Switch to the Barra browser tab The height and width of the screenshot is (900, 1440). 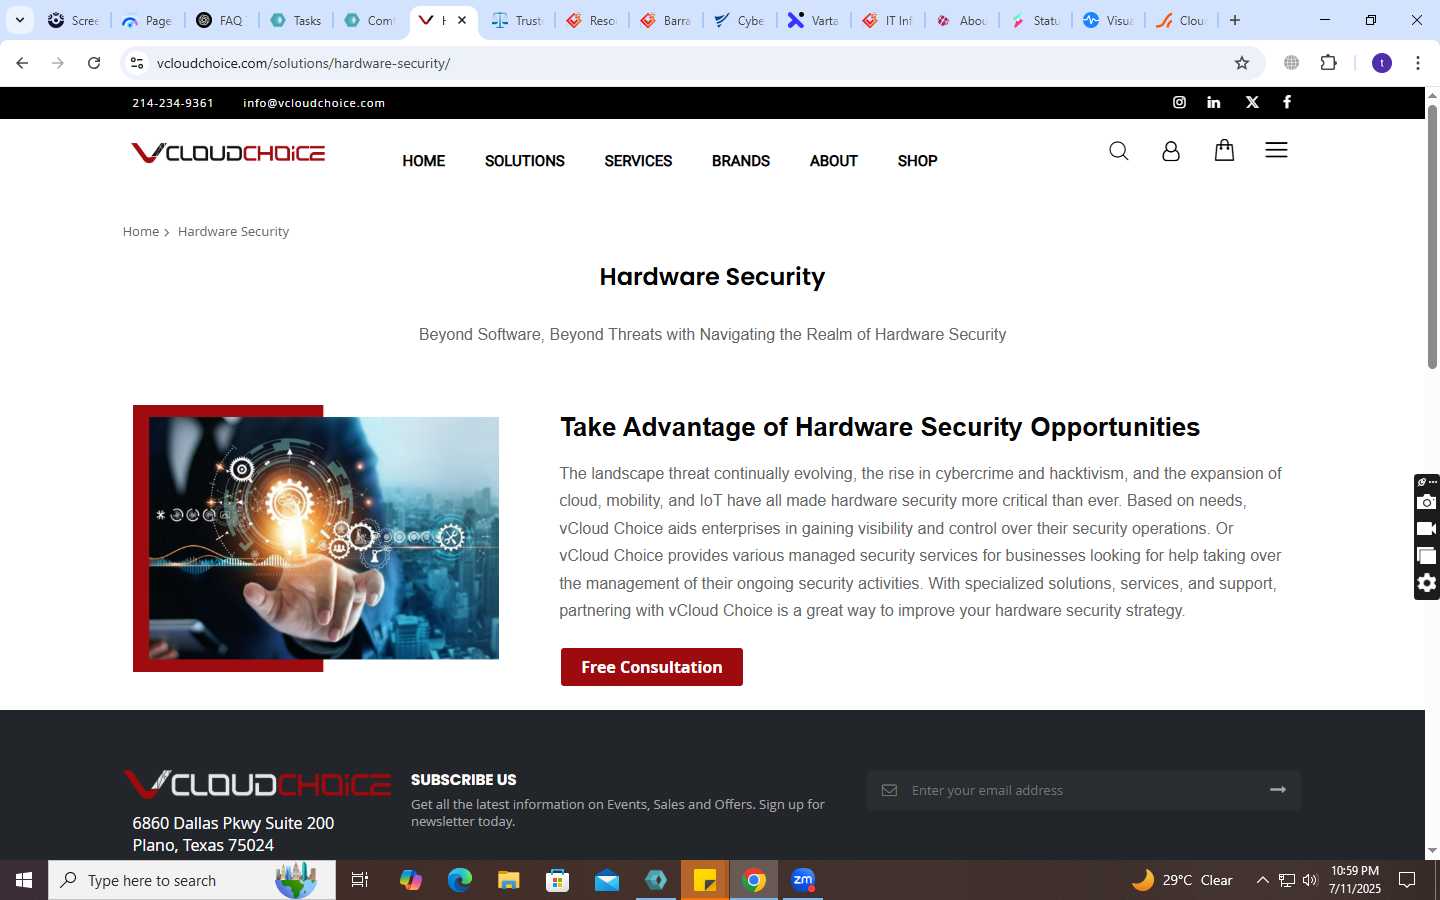tap(666, 20)
